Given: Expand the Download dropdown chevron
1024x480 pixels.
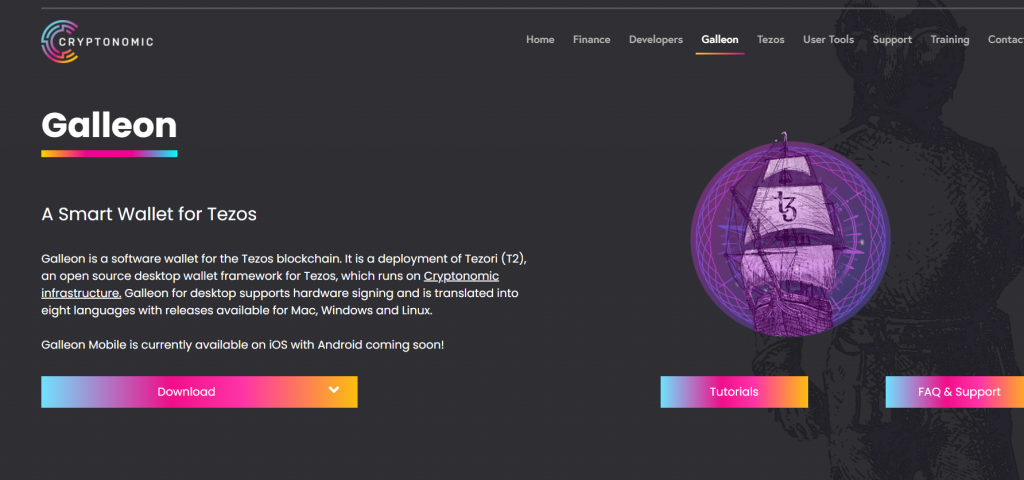Looking at the screenshot, I should click(334, 390).
